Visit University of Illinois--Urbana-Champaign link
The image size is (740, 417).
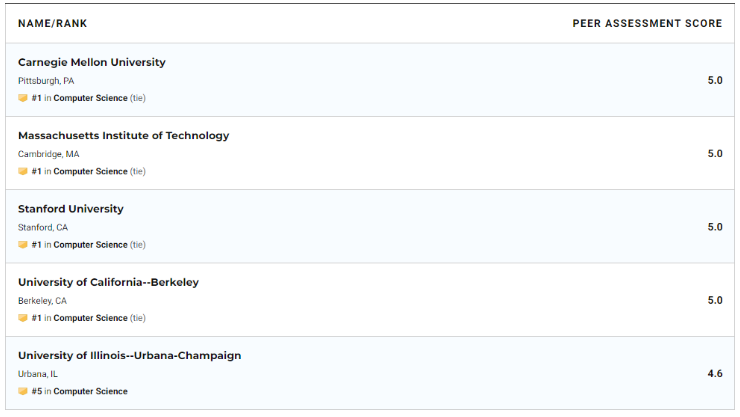[x=129, y=355]
